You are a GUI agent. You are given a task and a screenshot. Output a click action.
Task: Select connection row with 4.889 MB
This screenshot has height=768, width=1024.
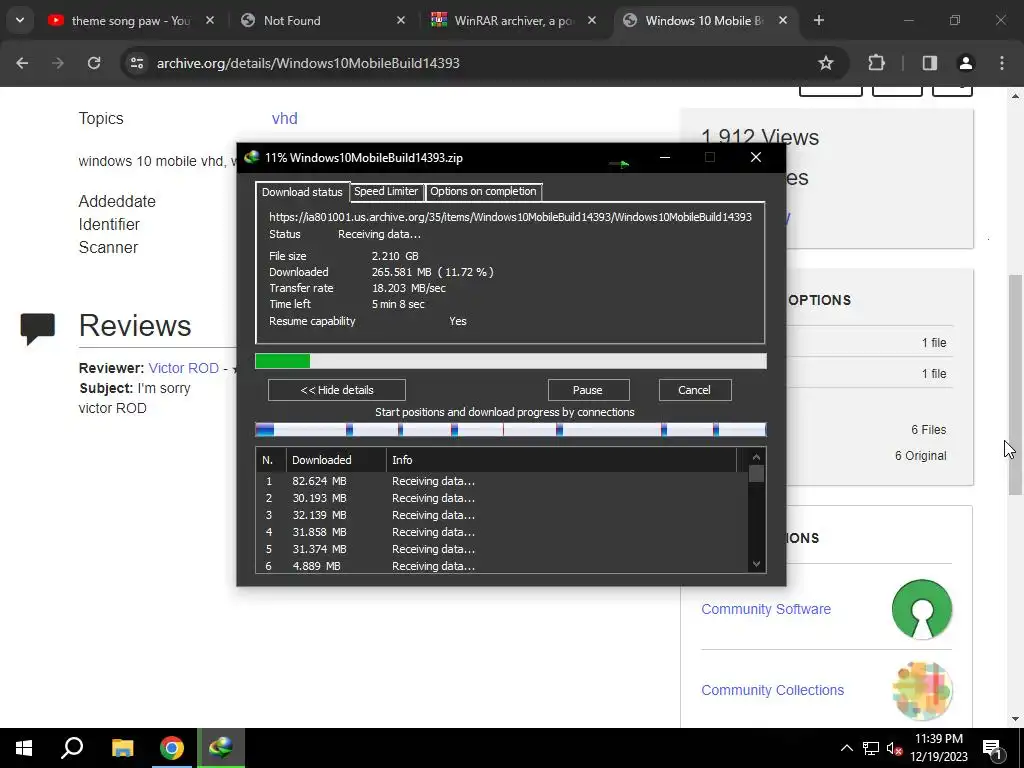(502, 566)
